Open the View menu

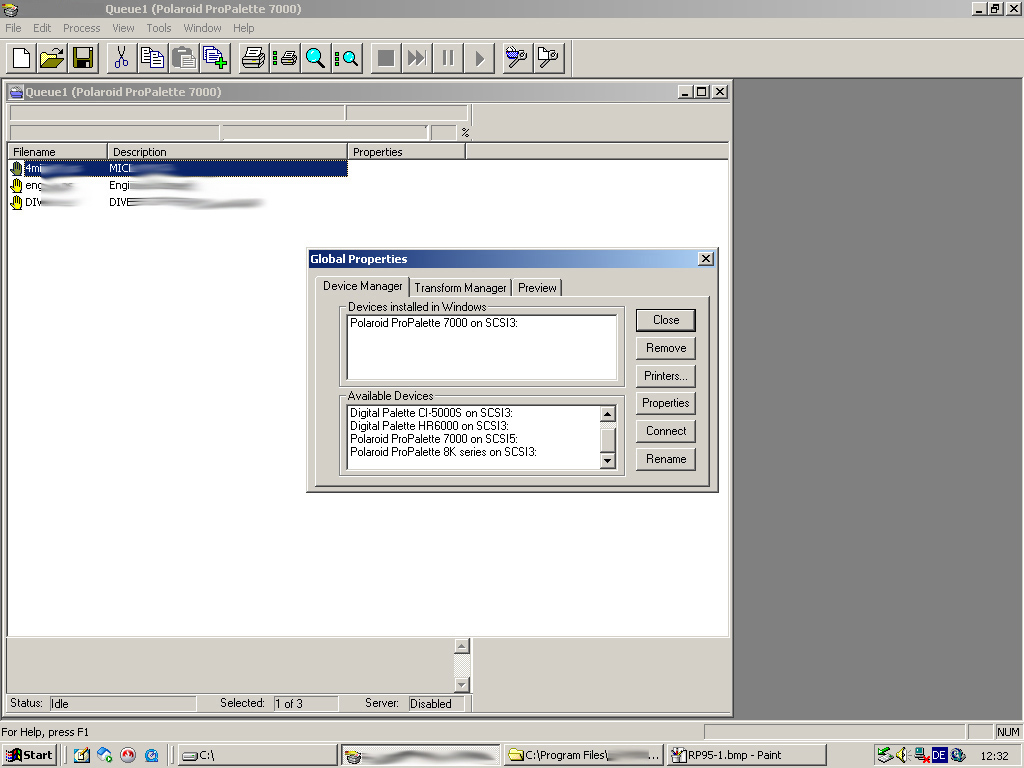click(x=123, y=28)
